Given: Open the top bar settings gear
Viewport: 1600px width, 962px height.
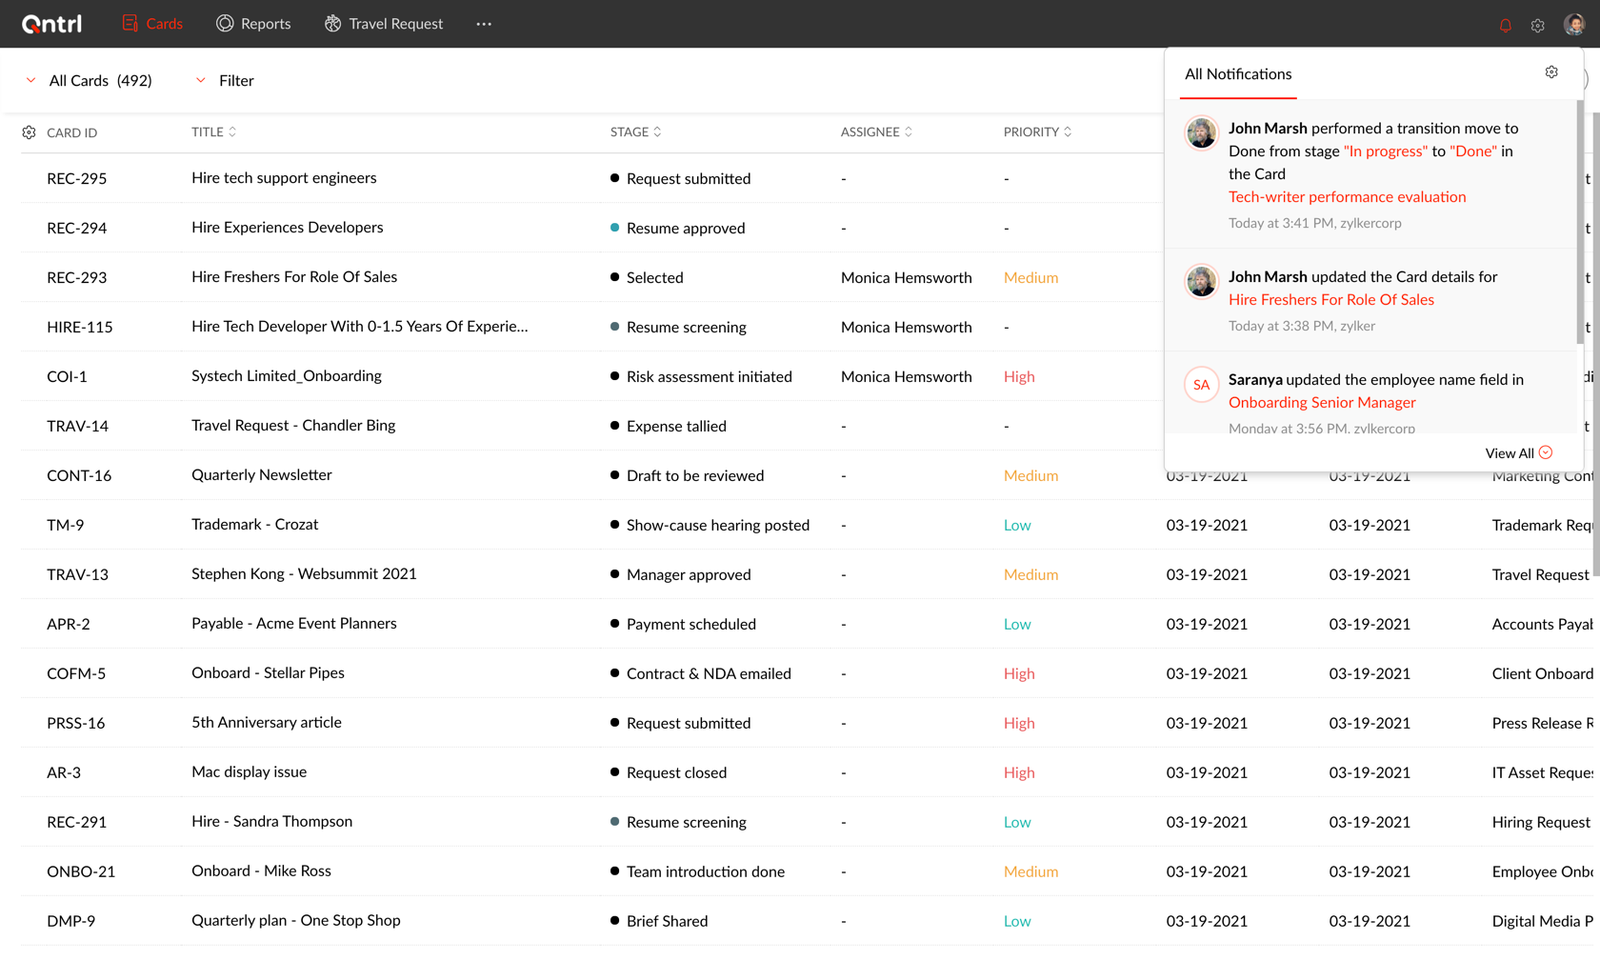Looking at the screenshot, I should 1538,25.
